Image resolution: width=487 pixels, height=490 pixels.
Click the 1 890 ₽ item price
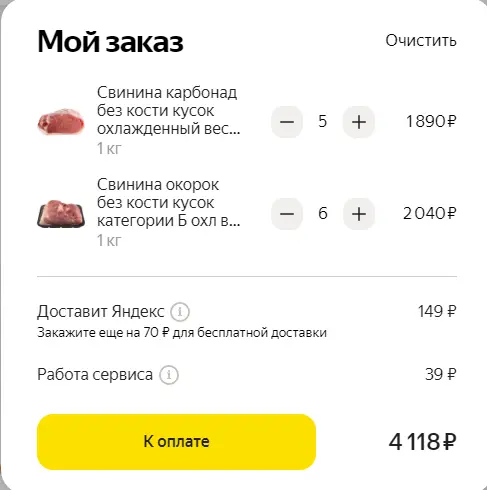coord(431,121)
